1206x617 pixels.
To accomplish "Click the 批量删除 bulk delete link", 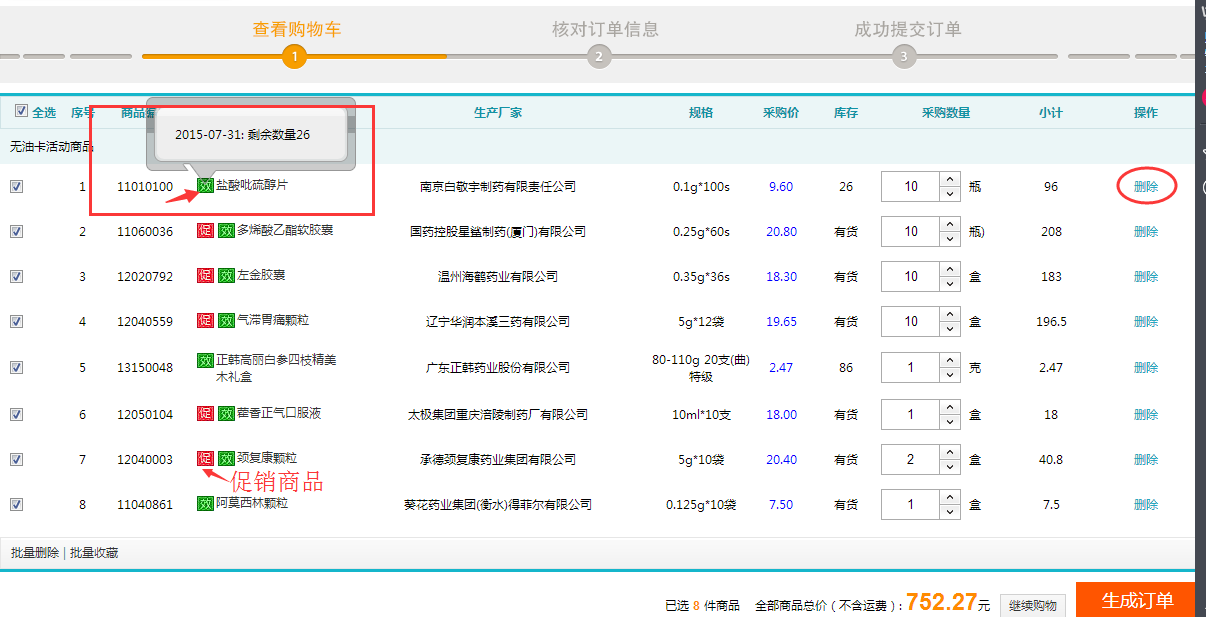I will coord(35,552).
